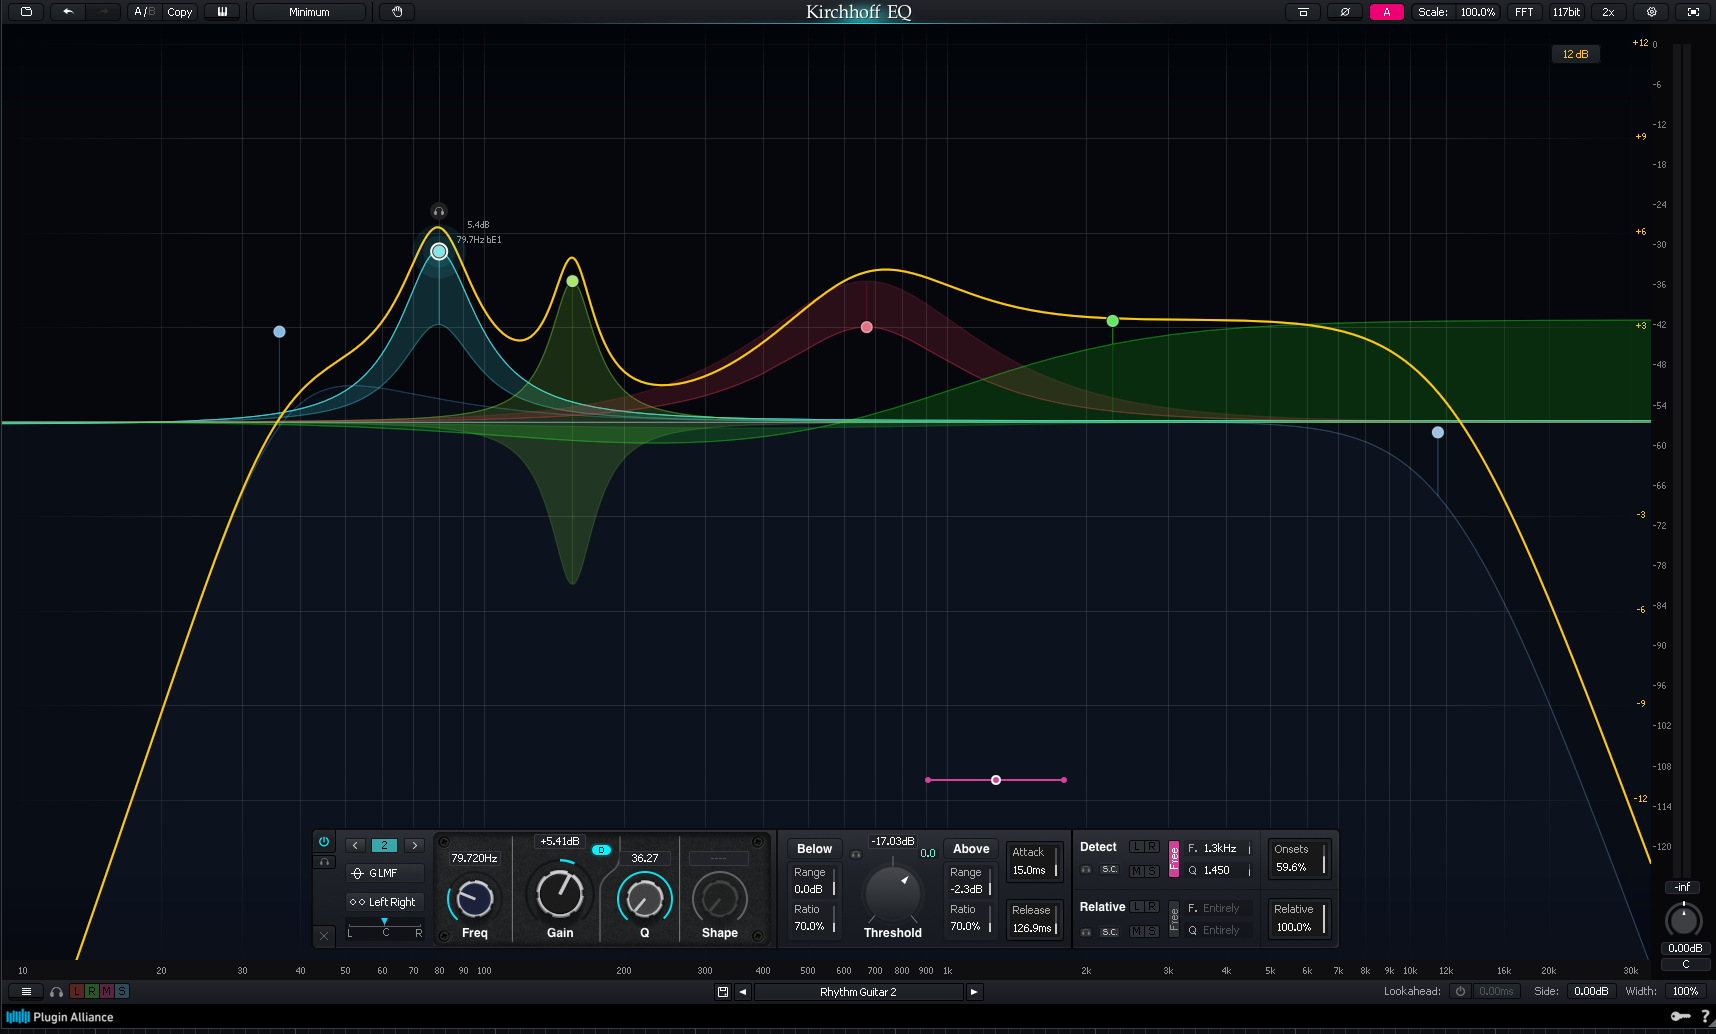Image resolution: width=1716 pixels, height=1034 pixels.
Task: Open the 12 dB range dropdown
Action: point(1575,54)
